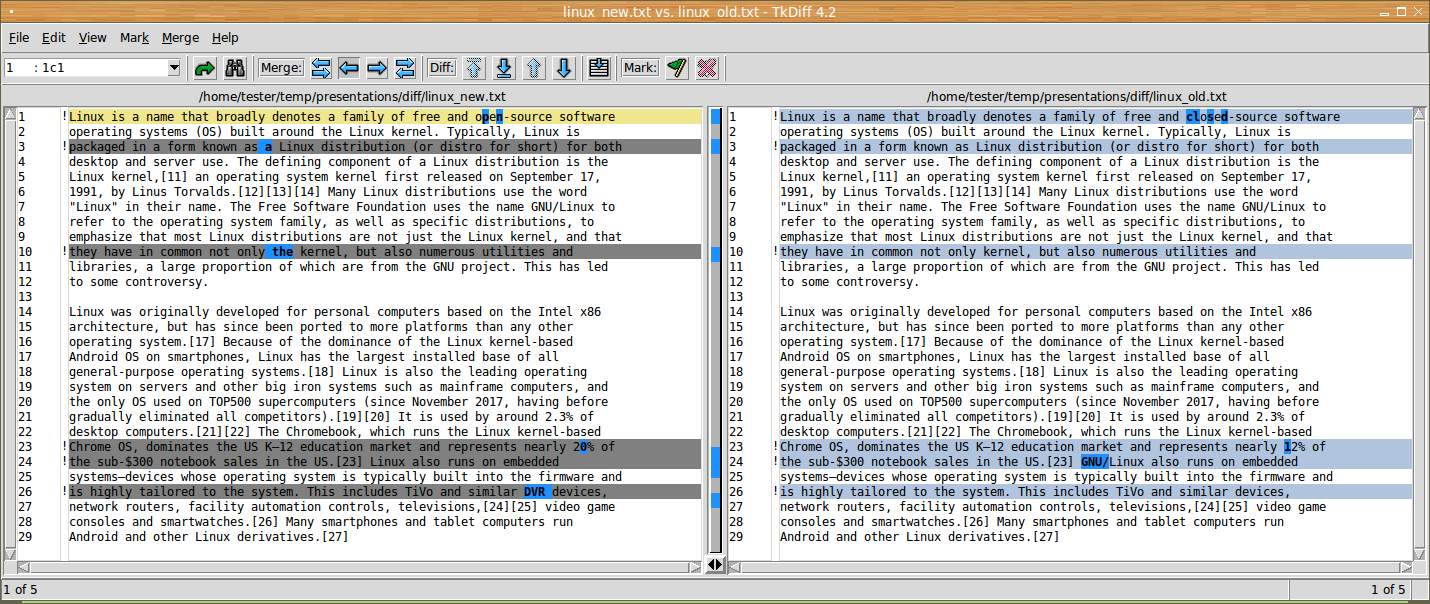Select merge choice: left arrow only

pyautogui.click(x=349, y=68)
